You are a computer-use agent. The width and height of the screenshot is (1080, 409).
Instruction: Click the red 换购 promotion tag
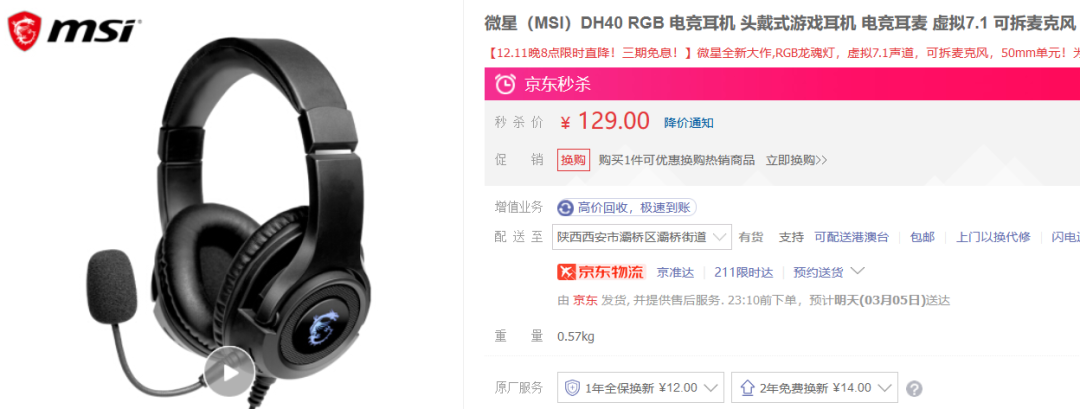pyautogui.click(x=573, y=160)
